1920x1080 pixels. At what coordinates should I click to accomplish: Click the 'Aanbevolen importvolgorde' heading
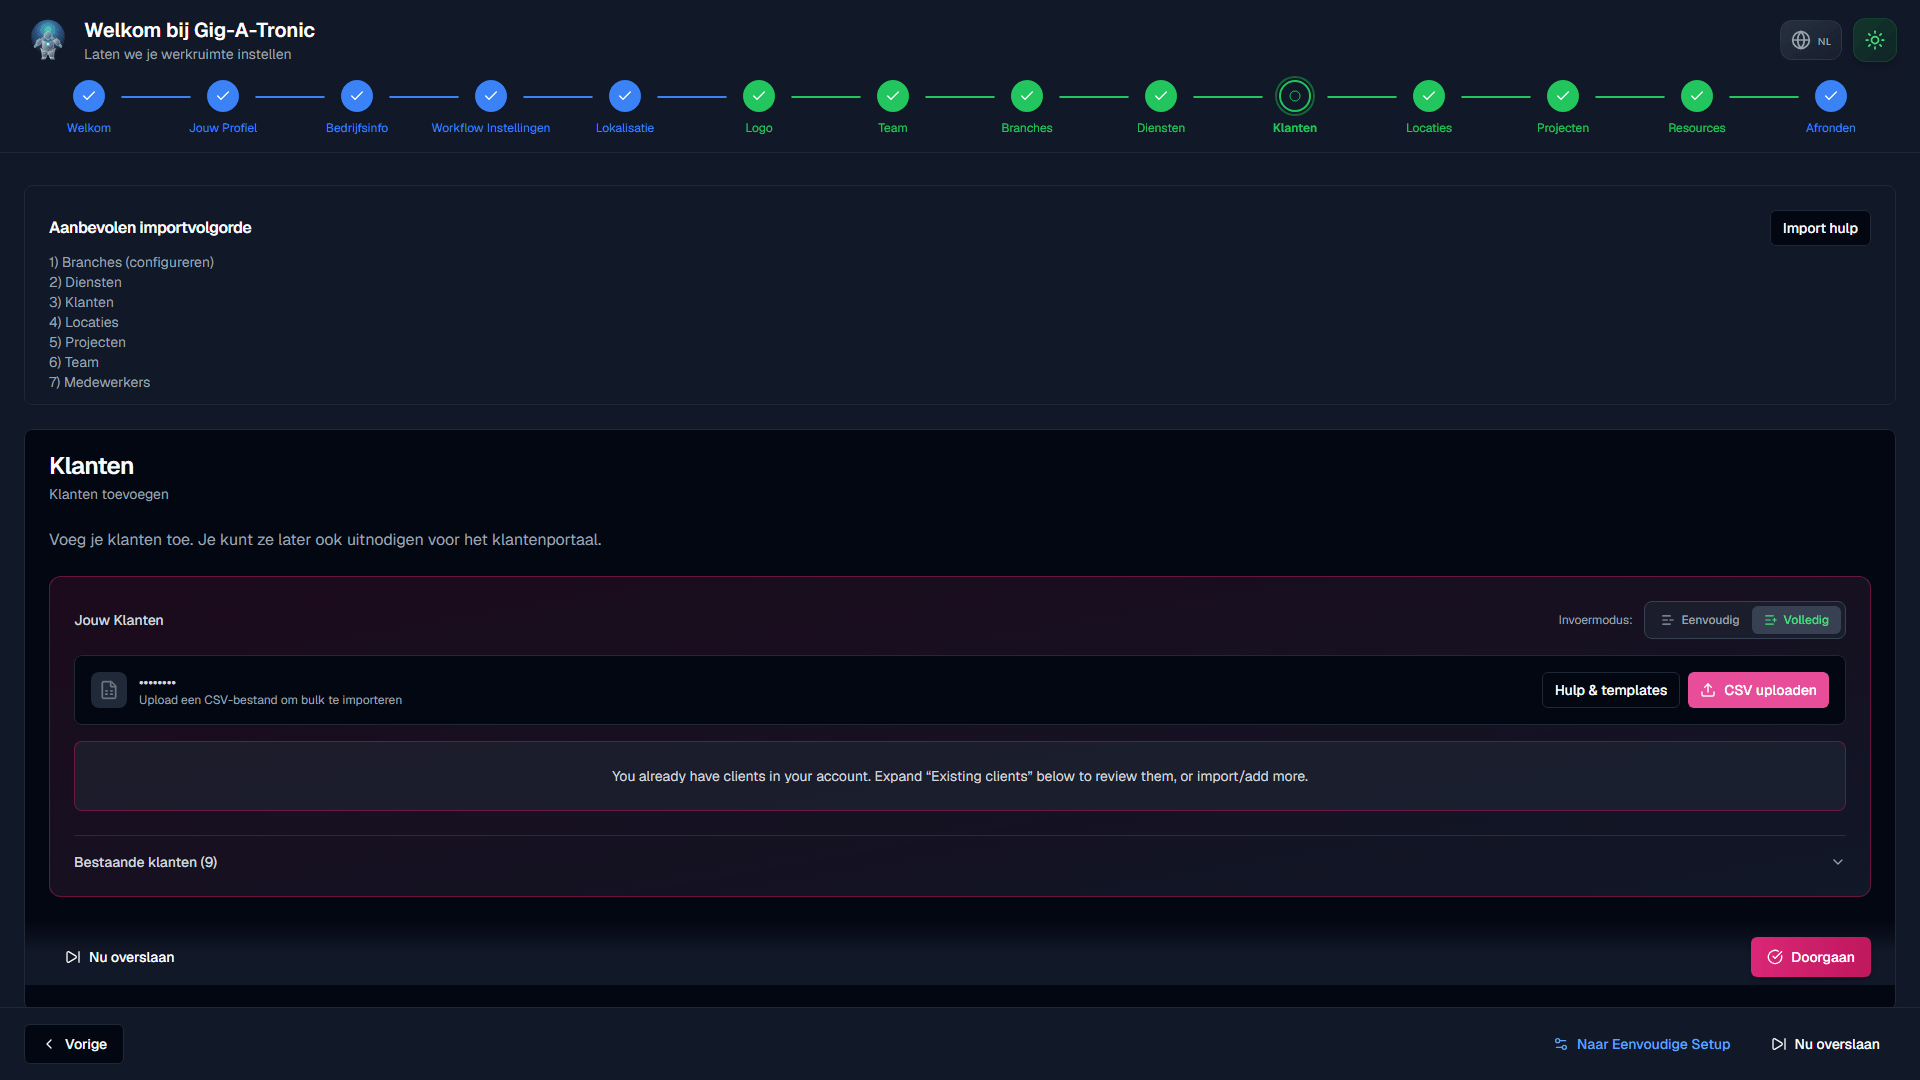pyautogui.click(x=150, y=228)
